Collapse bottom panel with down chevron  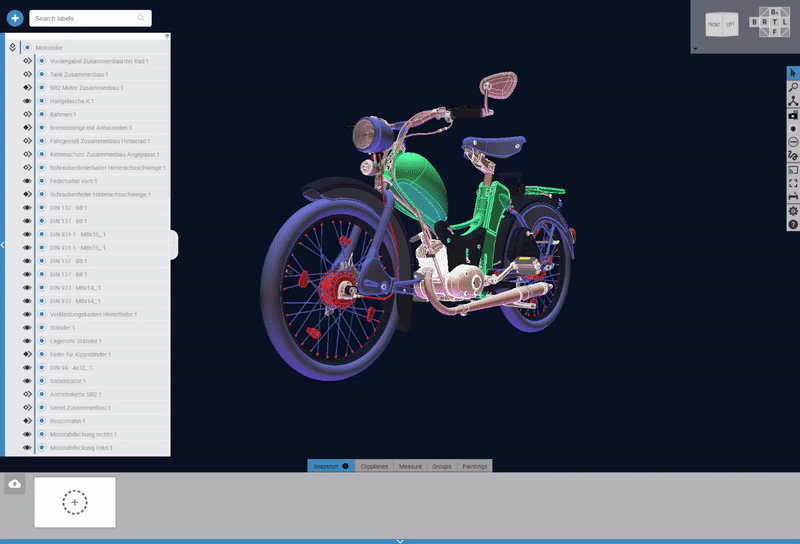[x=400, y=540]
